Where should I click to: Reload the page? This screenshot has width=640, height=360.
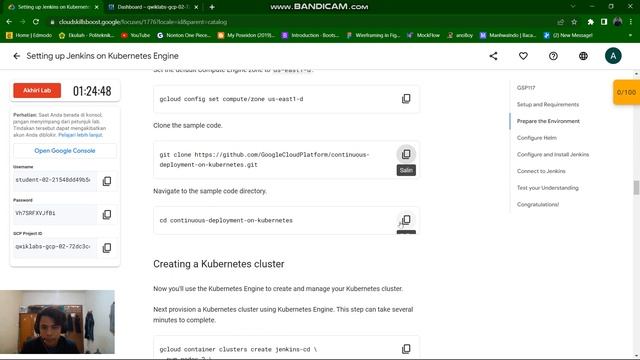click(x=36, y=22)
